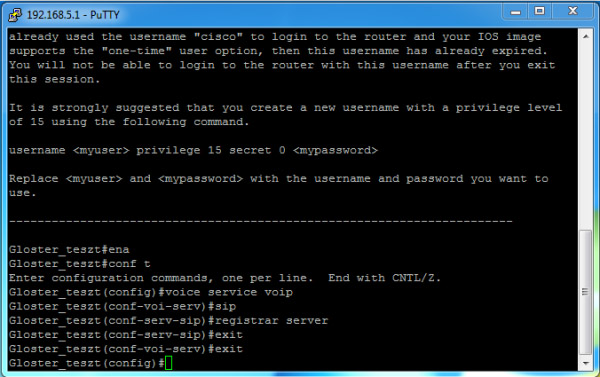Maximize the PuTTY window
Screen dimensions: 600x377
pos(540,11)
